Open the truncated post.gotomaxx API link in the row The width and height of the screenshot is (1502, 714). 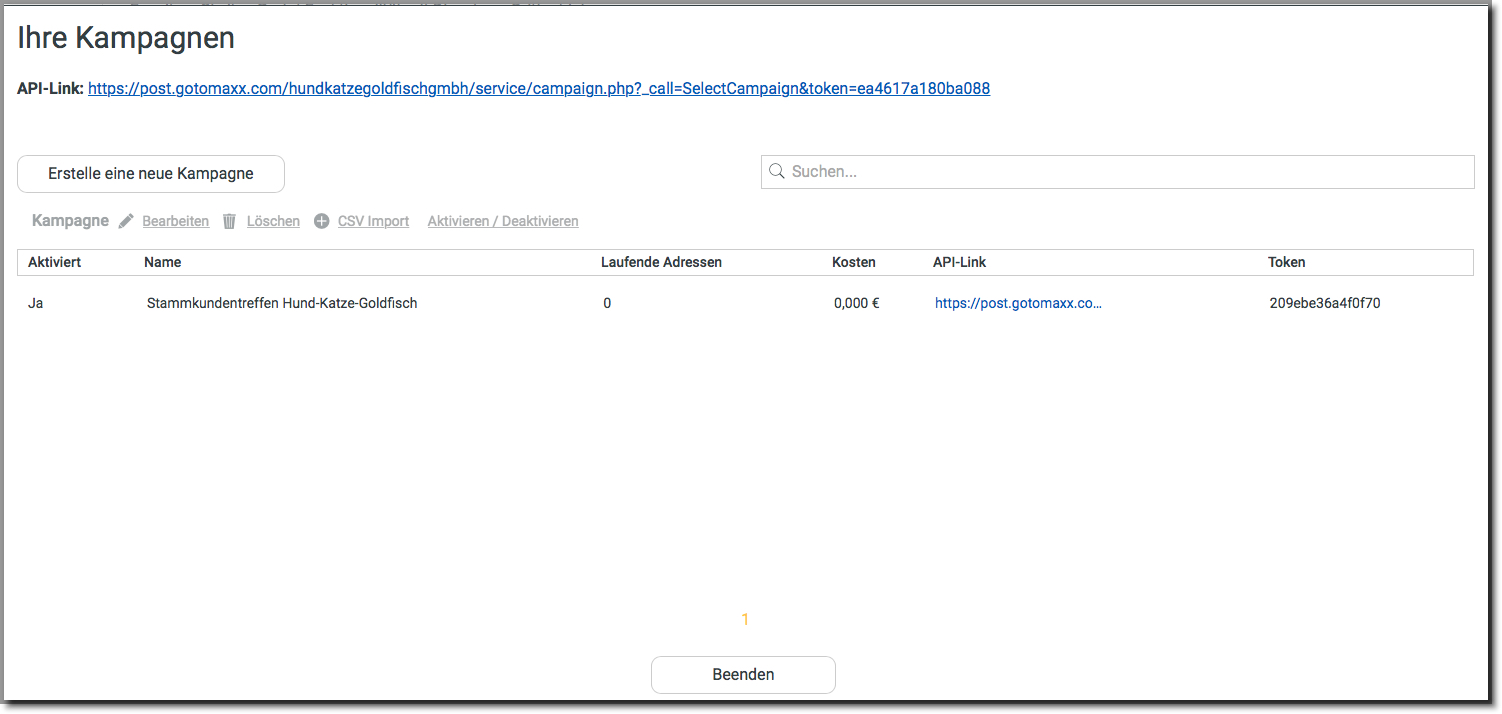coord(1018,303)
